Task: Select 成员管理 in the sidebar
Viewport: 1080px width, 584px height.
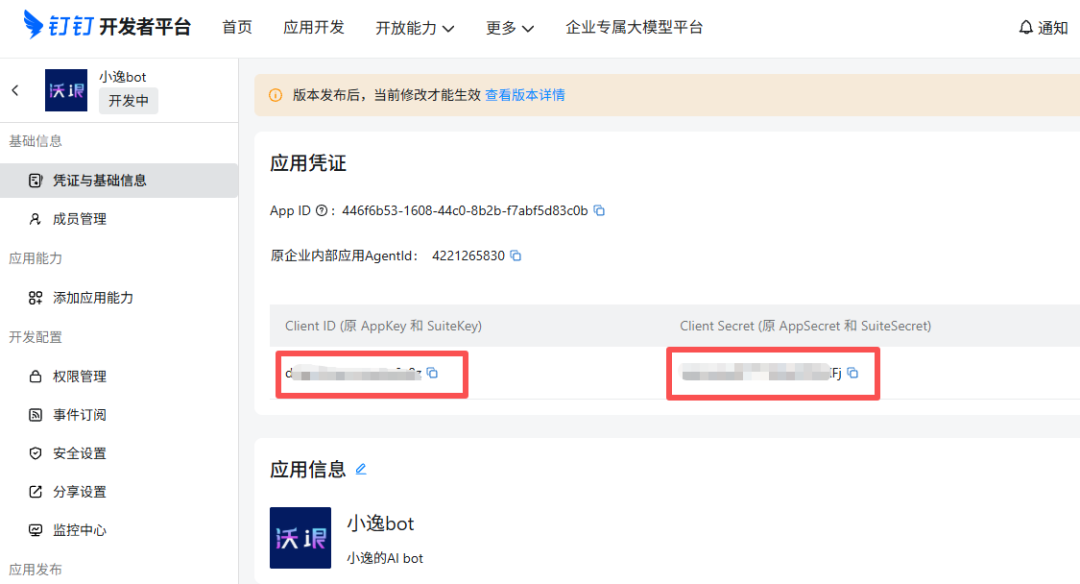Action: (x=79, y=219)
